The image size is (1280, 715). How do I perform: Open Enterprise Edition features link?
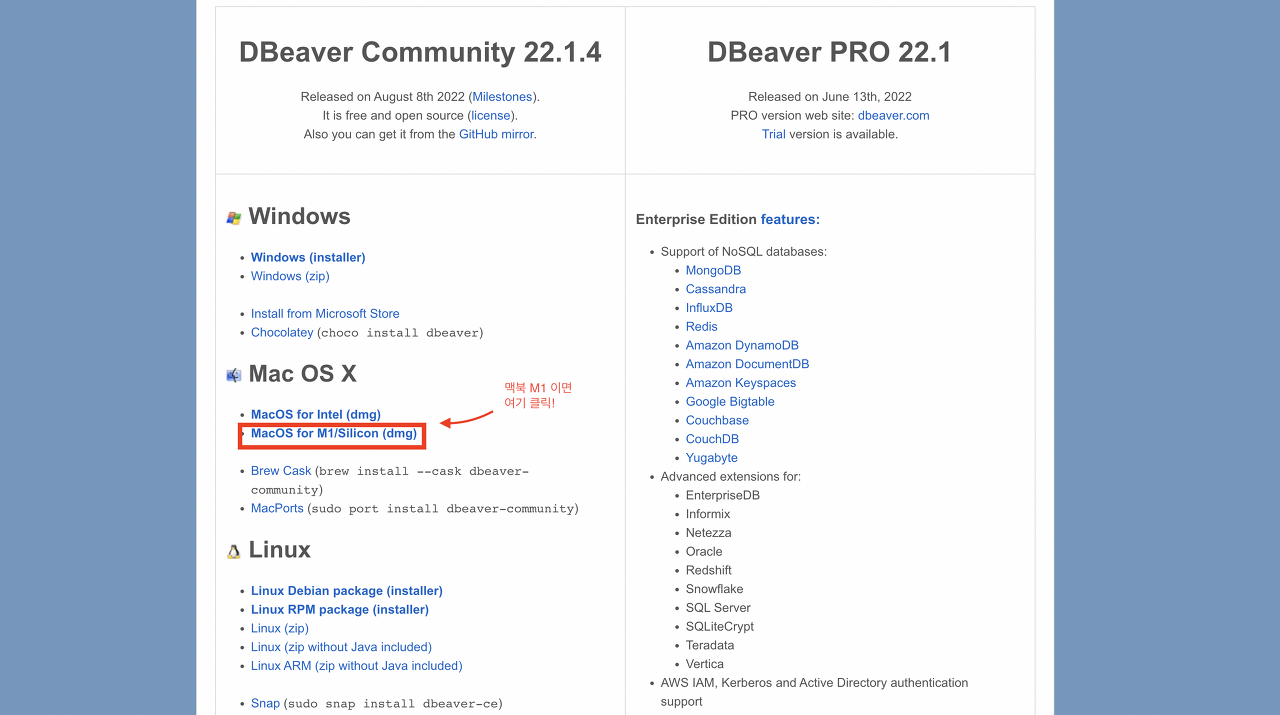tap(790, 220)
